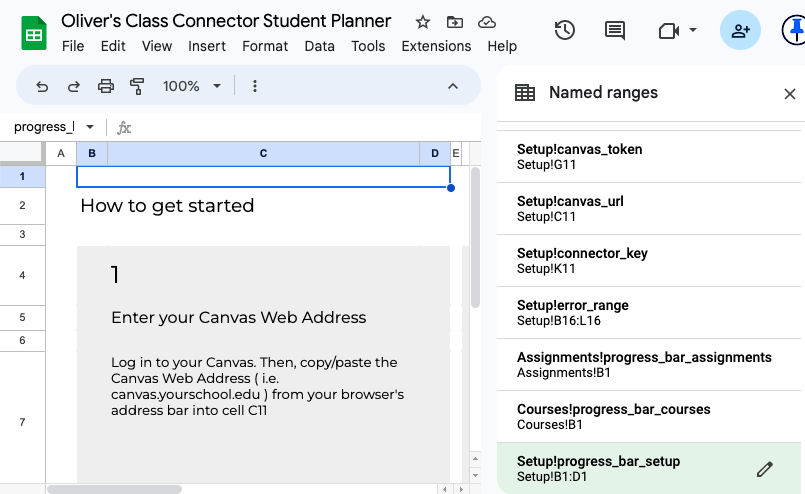Click the Named ranges table icon
805x494 pixels.
coord(525,93)
